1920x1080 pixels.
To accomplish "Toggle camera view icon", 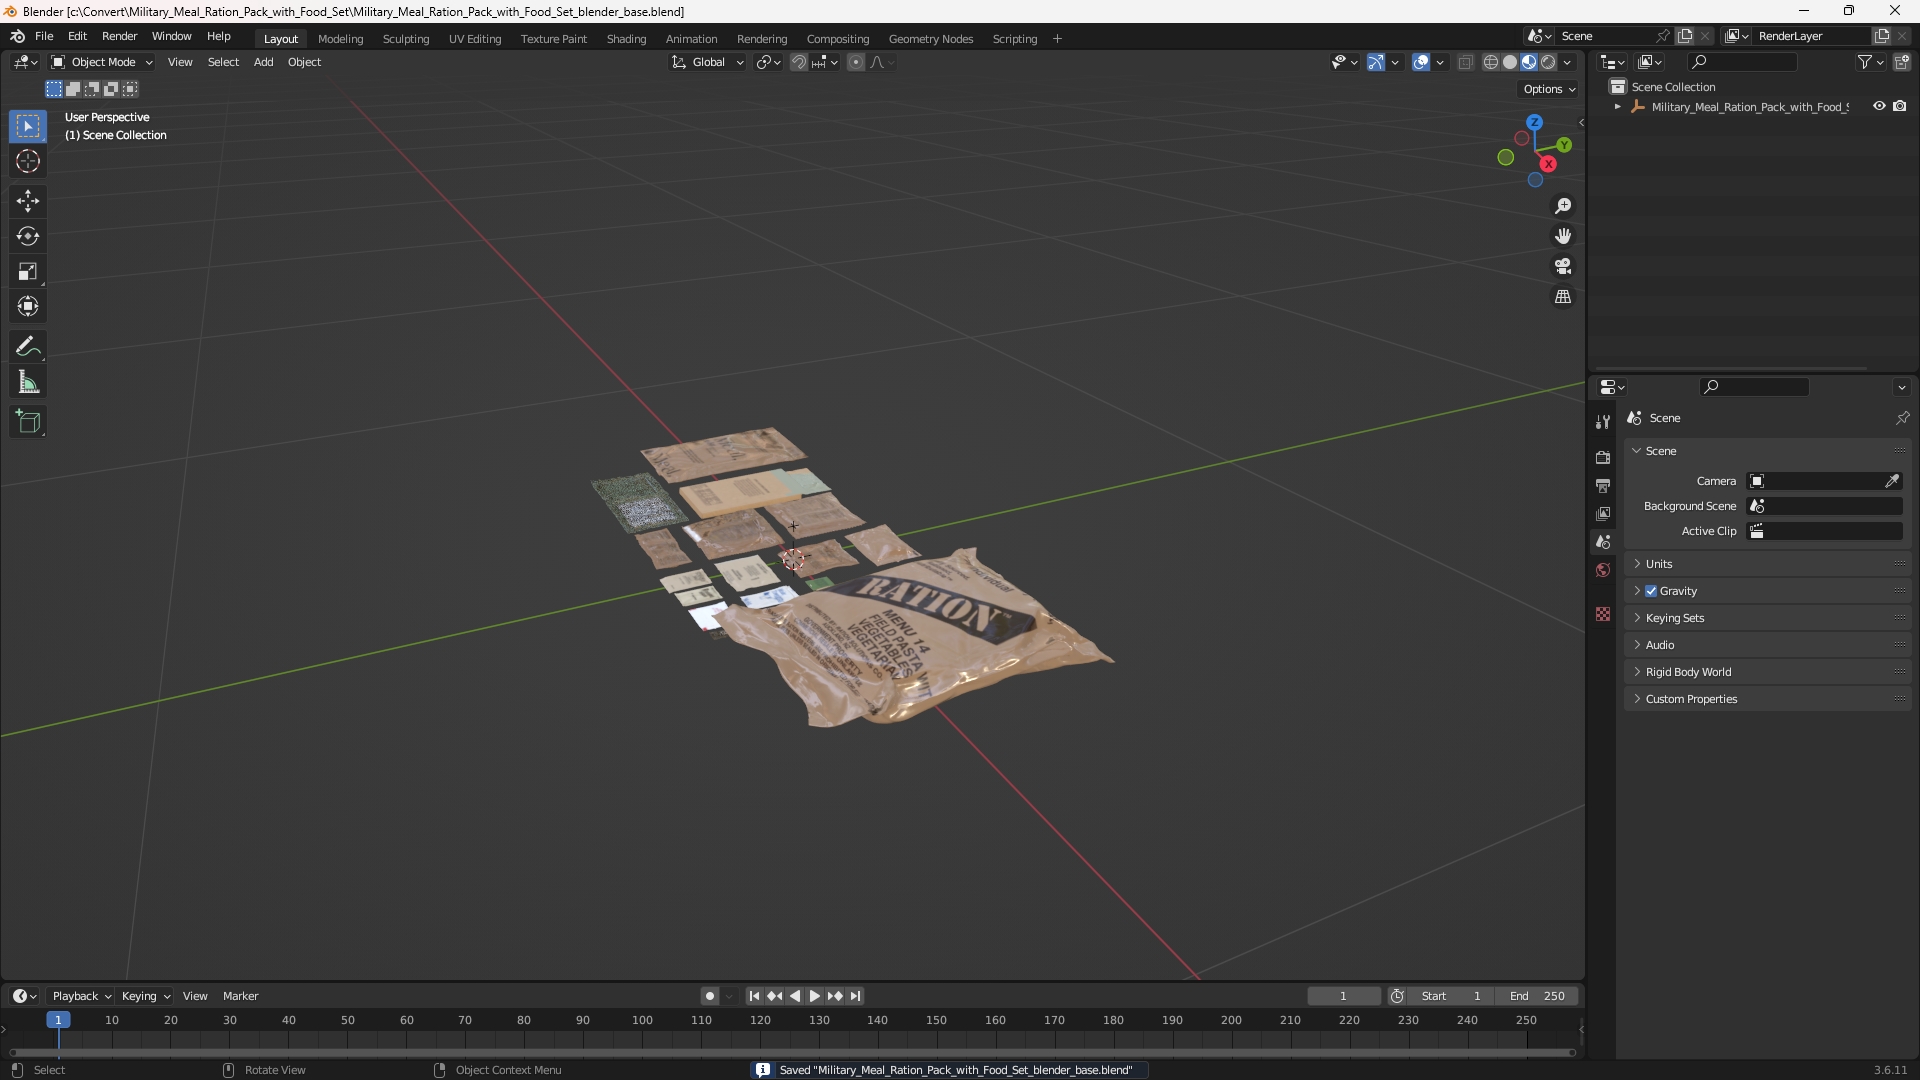I will click(1563, 266).
